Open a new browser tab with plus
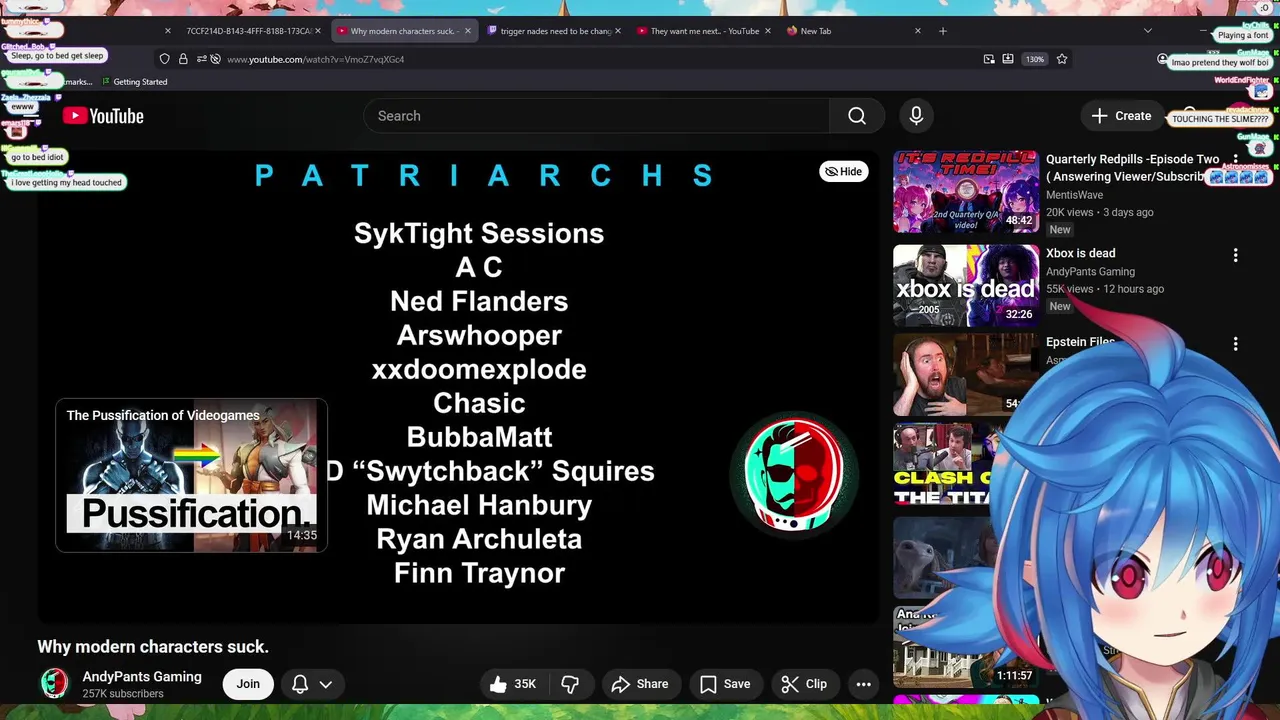This screenshot has width=1280, height=720. point(943,31)
